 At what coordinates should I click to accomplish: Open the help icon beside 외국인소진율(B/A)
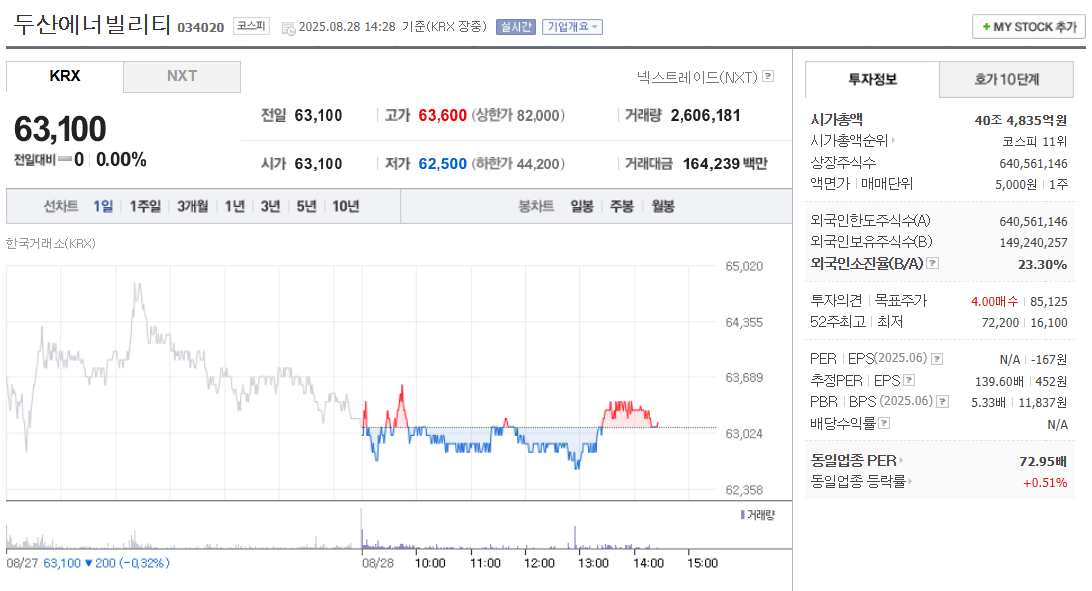point(933,263)
